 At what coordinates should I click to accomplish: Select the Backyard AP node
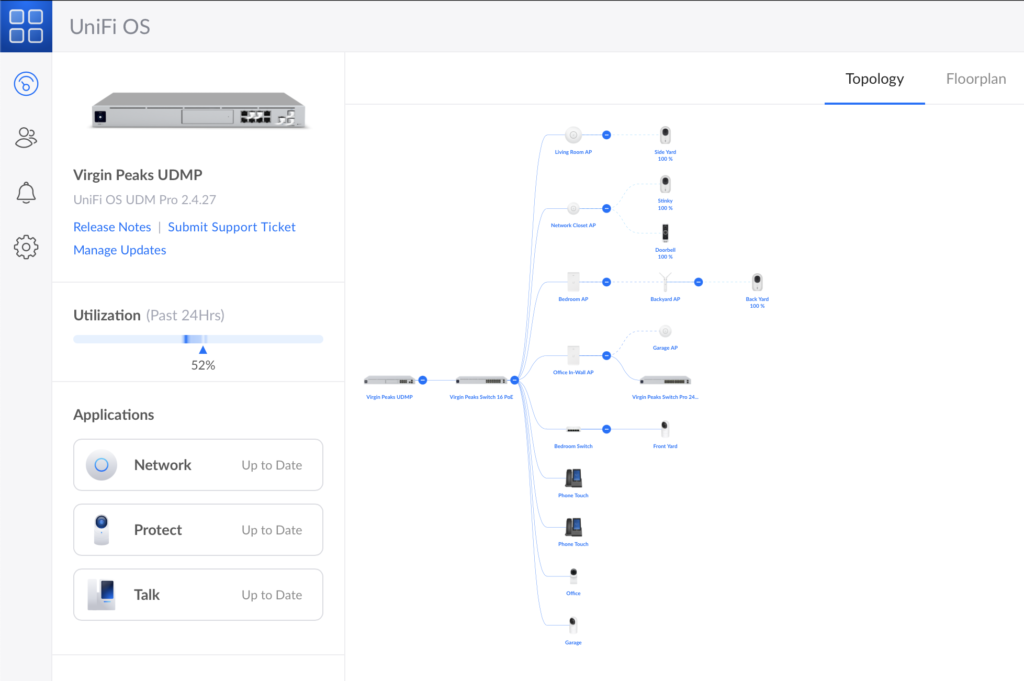(665, 282)
